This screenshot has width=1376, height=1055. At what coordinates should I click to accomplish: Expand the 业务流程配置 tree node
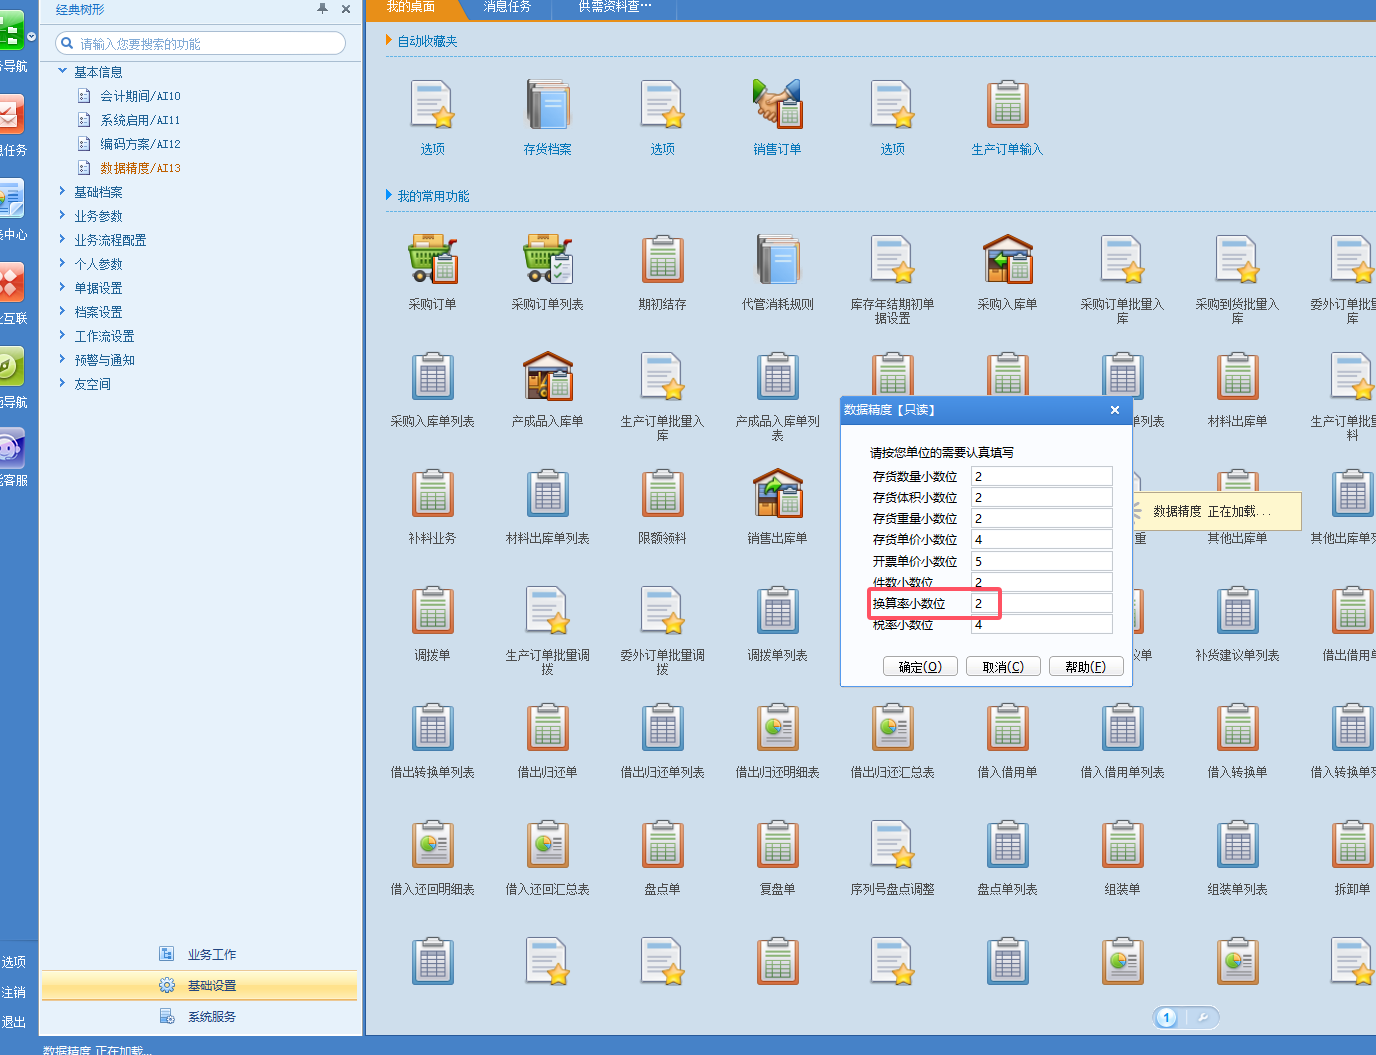tap(62, 239)
